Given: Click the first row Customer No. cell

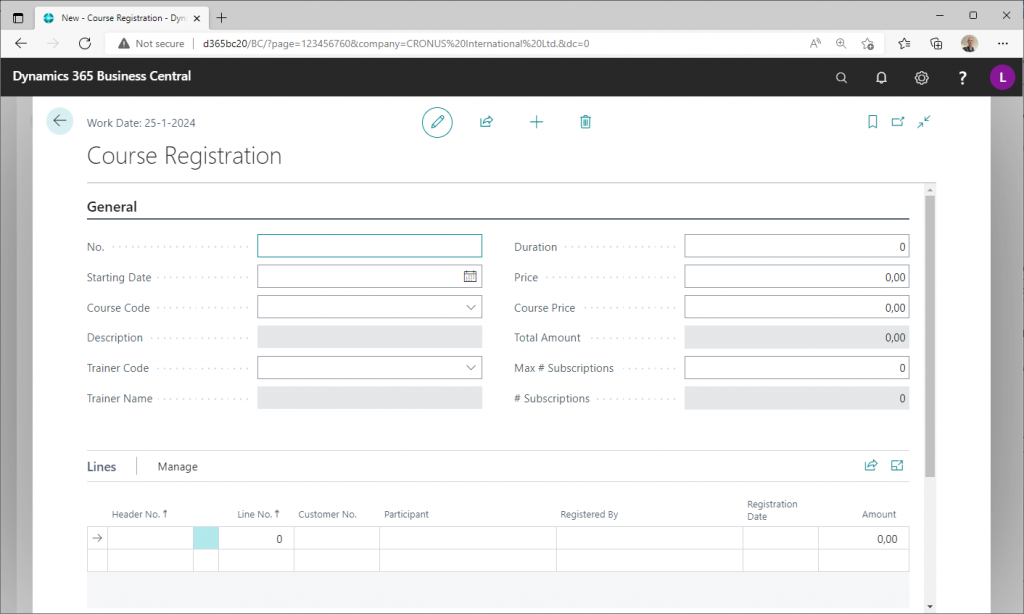Looking at the screenshot, I should [336, 538].
